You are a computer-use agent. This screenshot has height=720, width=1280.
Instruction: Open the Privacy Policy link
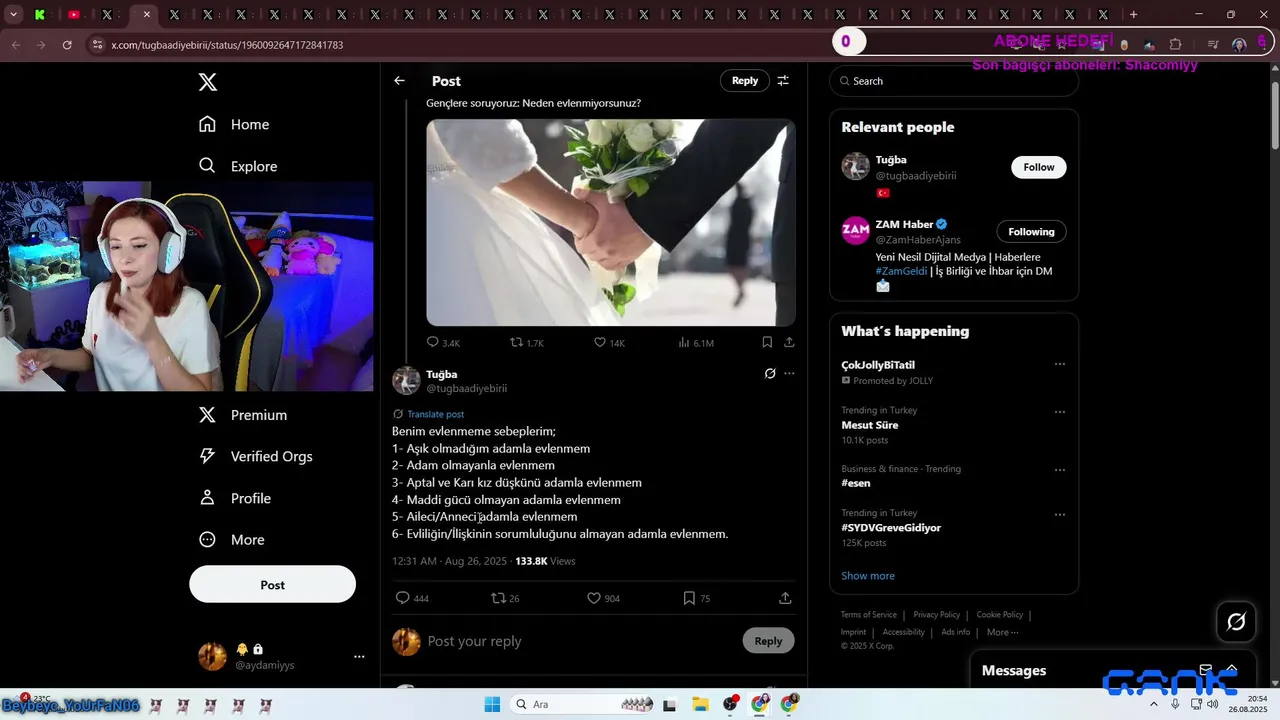point(936,615)
